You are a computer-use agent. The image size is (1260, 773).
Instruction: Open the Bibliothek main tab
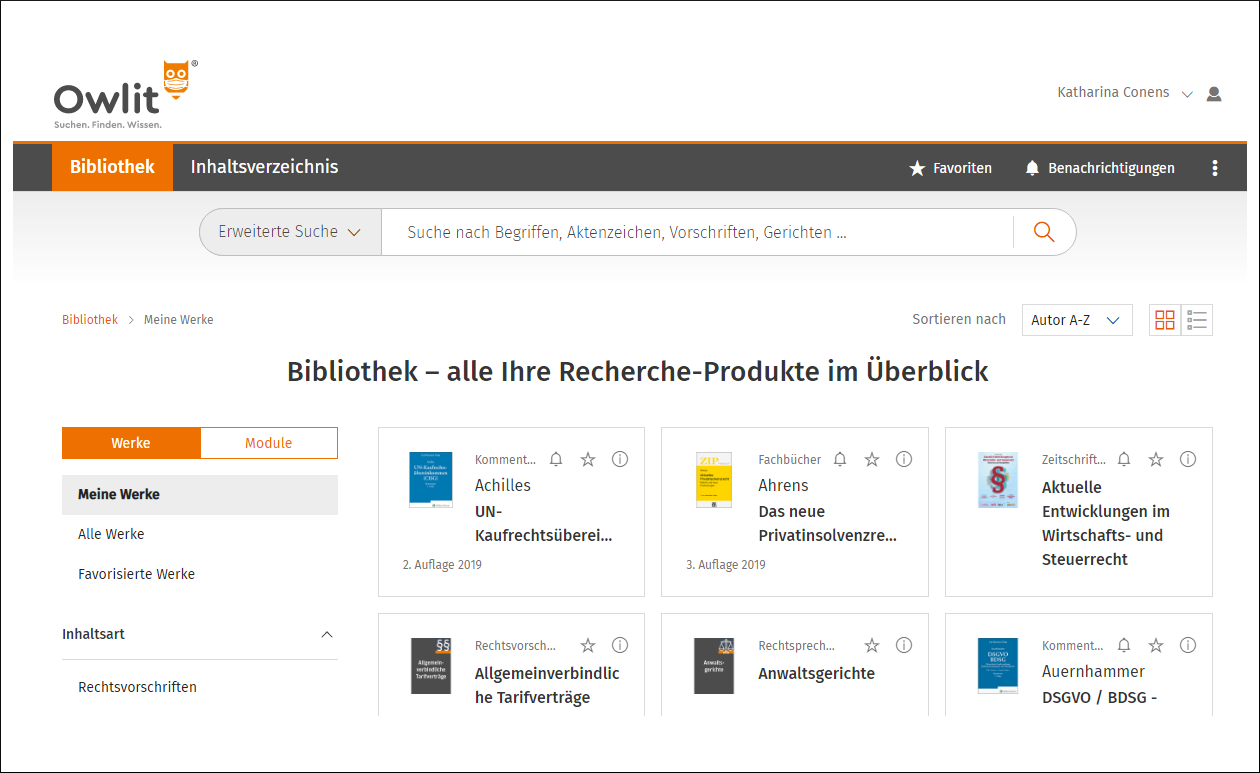(x=112, y=167)
